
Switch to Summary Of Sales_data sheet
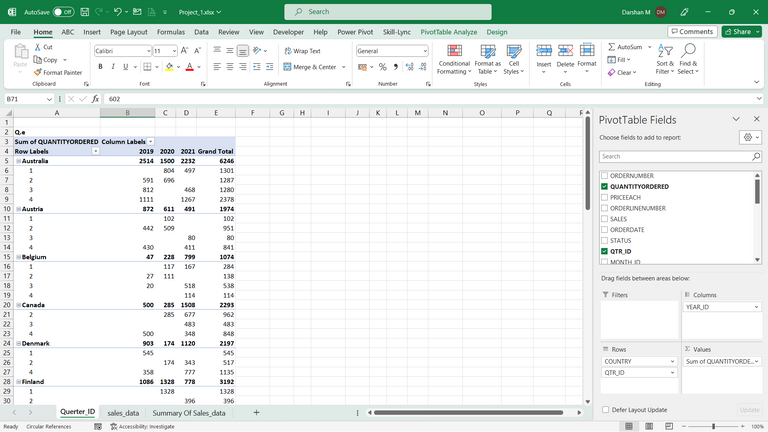[189, 413]
